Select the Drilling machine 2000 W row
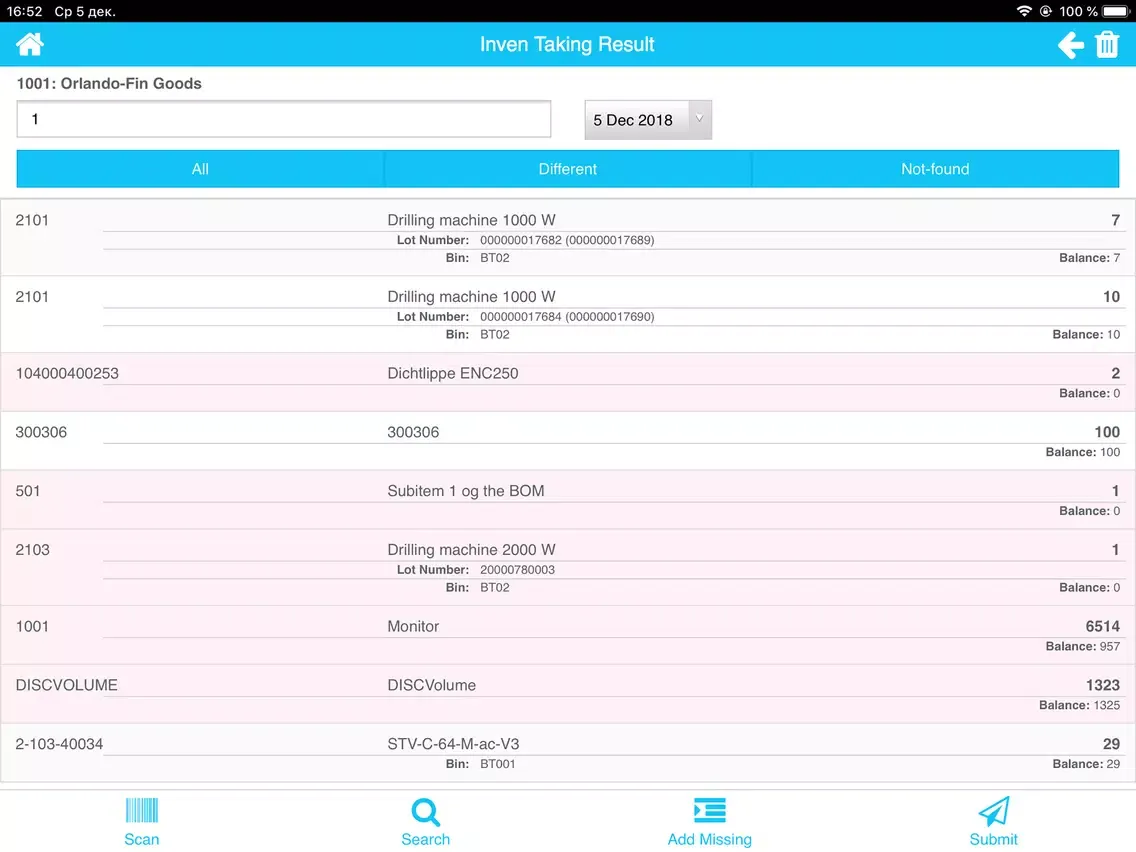 point(567,567)
